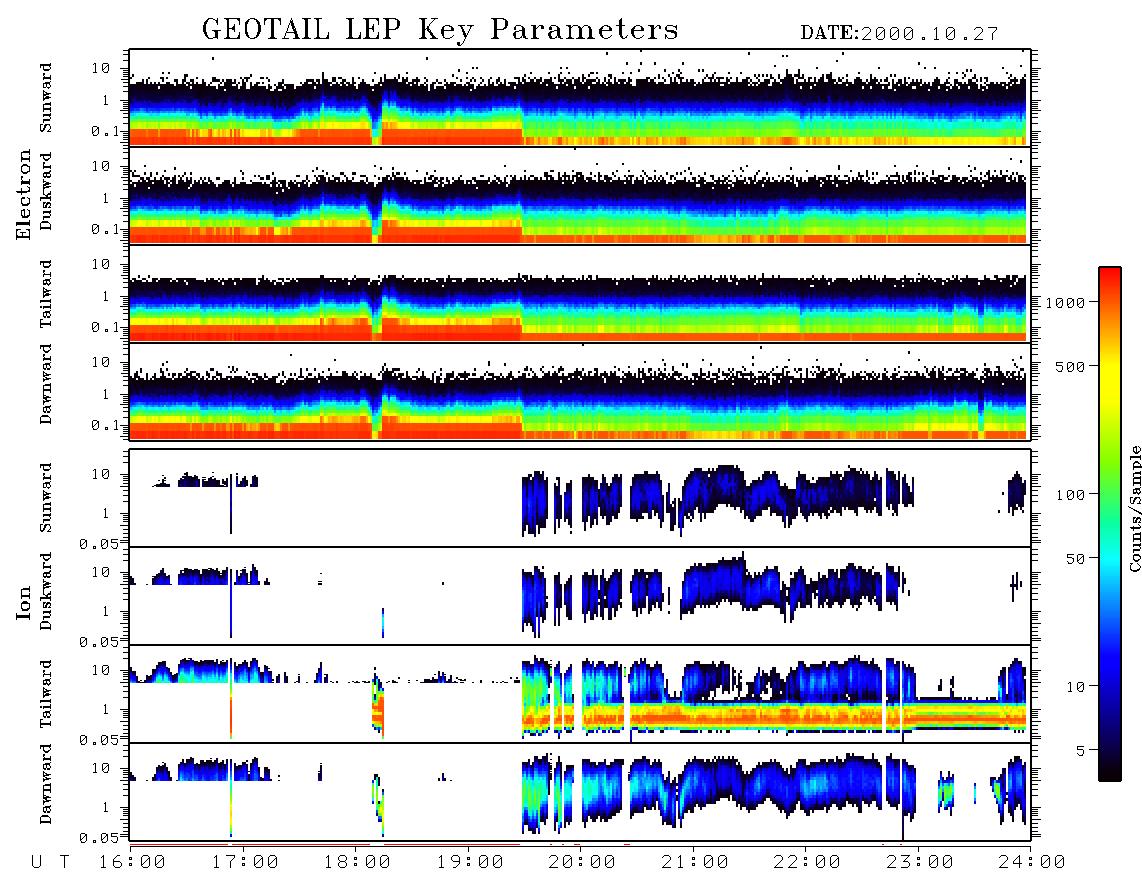Click the Ion "Duskward" panel label
Viewport: 1142px width, 880px height.
coord(46,591)
